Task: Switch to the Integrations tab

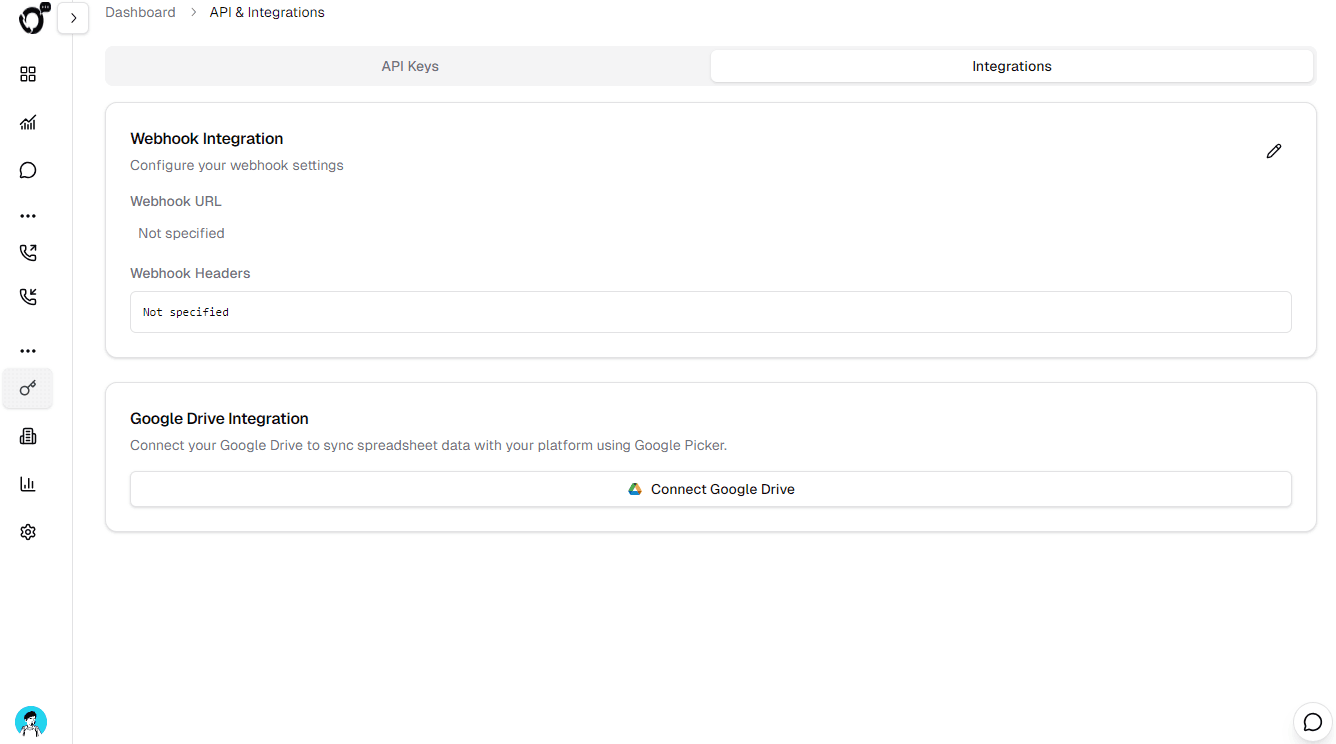Action: pyautogui.click(x=1011, y=65)
